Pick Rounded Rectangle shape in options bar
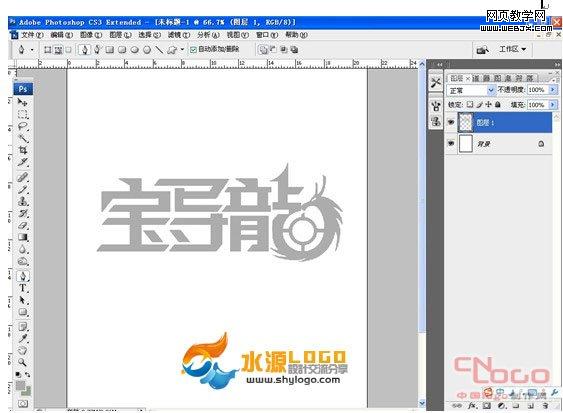Screen dimensions: 563x413 click(x=122, y=50)
